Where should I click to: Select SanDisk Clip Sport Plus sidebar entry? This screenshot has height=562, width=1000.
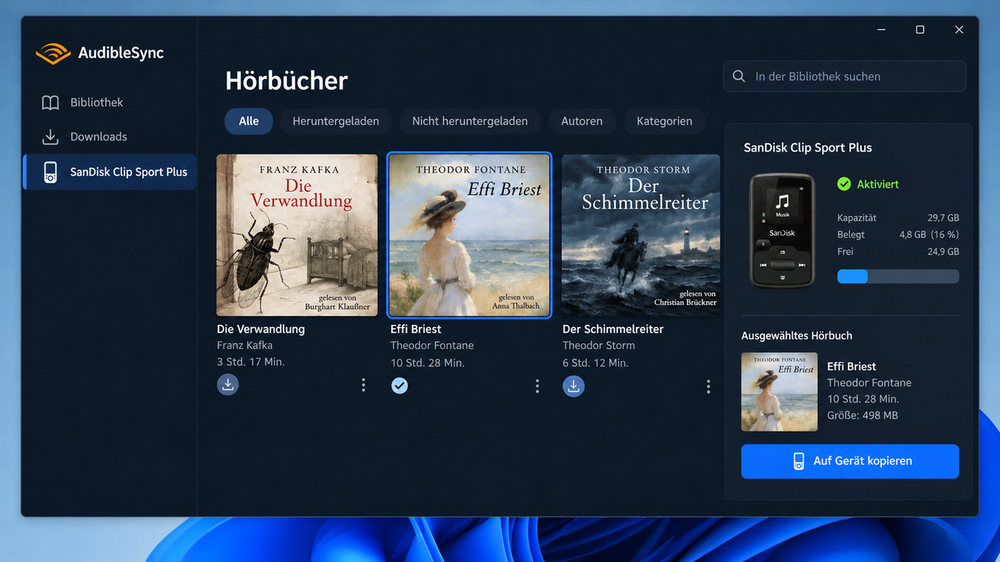(x=110, y=172)
